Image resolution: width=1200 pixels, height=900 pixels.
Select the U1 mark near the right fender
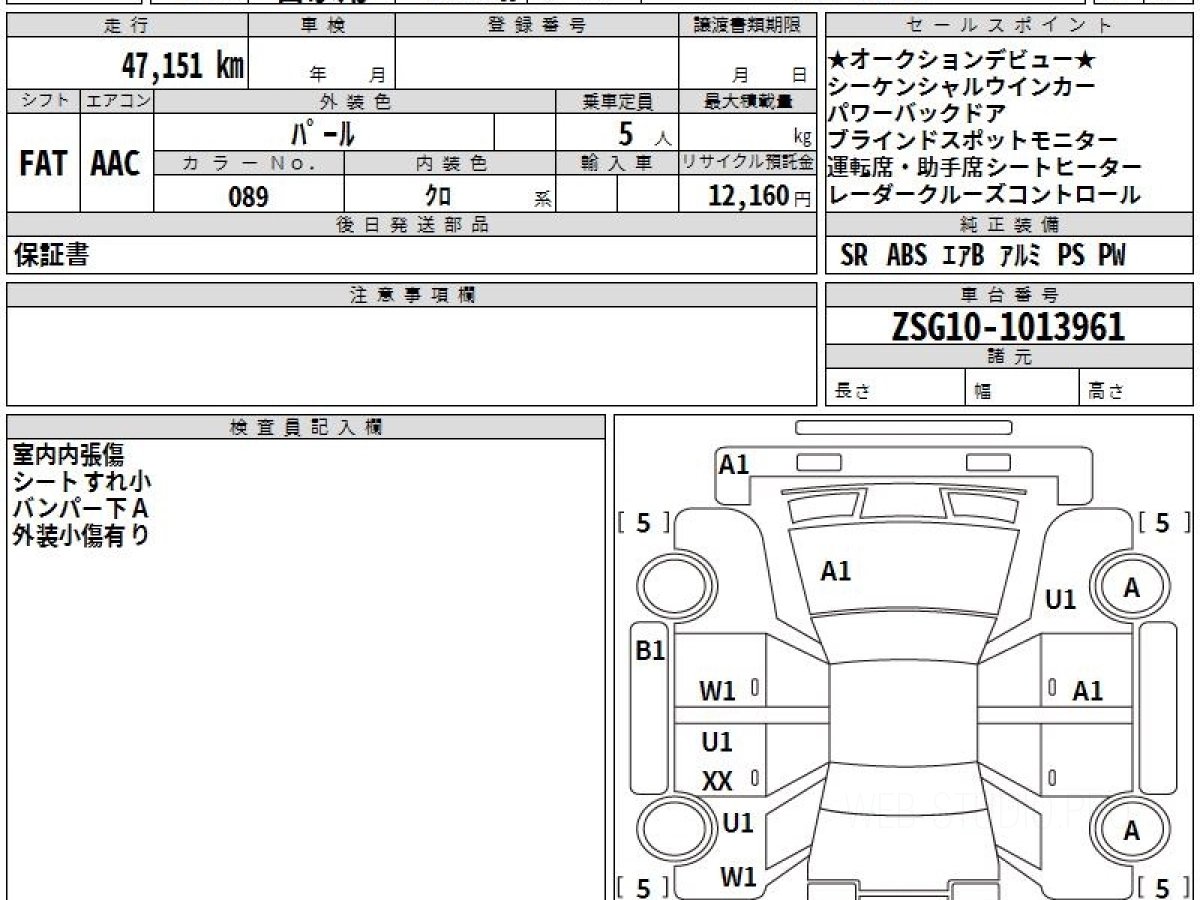1060,599
